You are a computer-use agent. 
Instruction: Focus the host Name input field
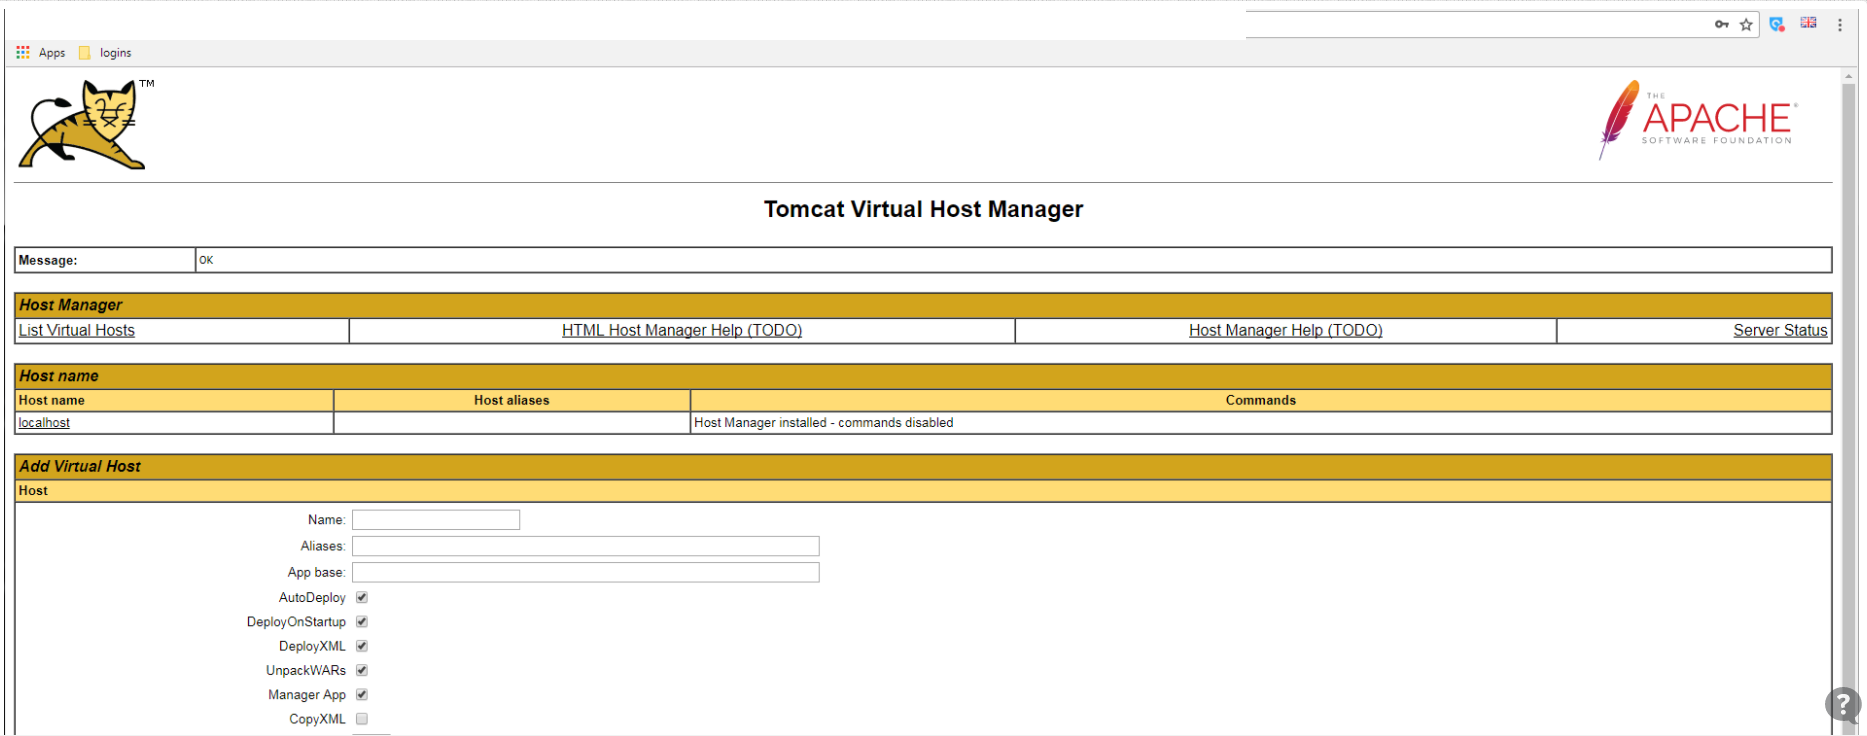point(436,520)
